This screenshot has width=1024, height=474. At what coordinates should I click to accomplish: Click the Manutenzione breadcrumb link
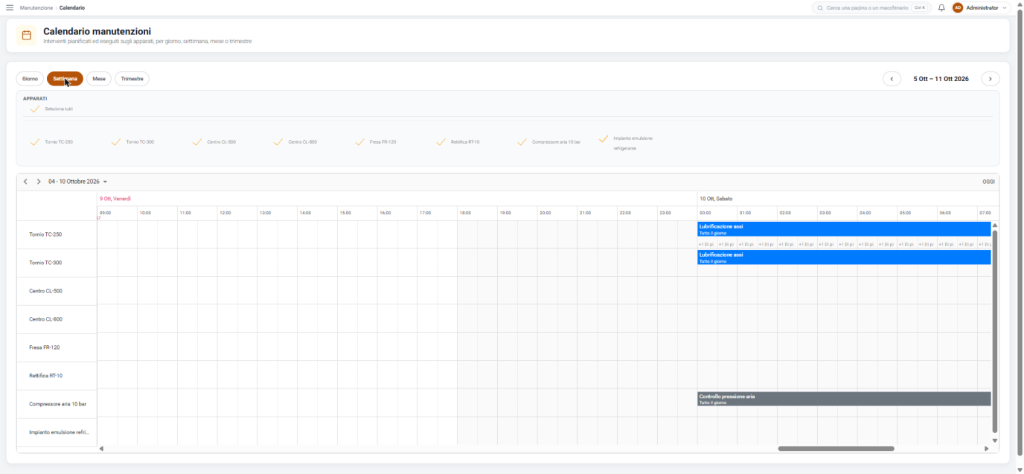(x=36, y=8)
